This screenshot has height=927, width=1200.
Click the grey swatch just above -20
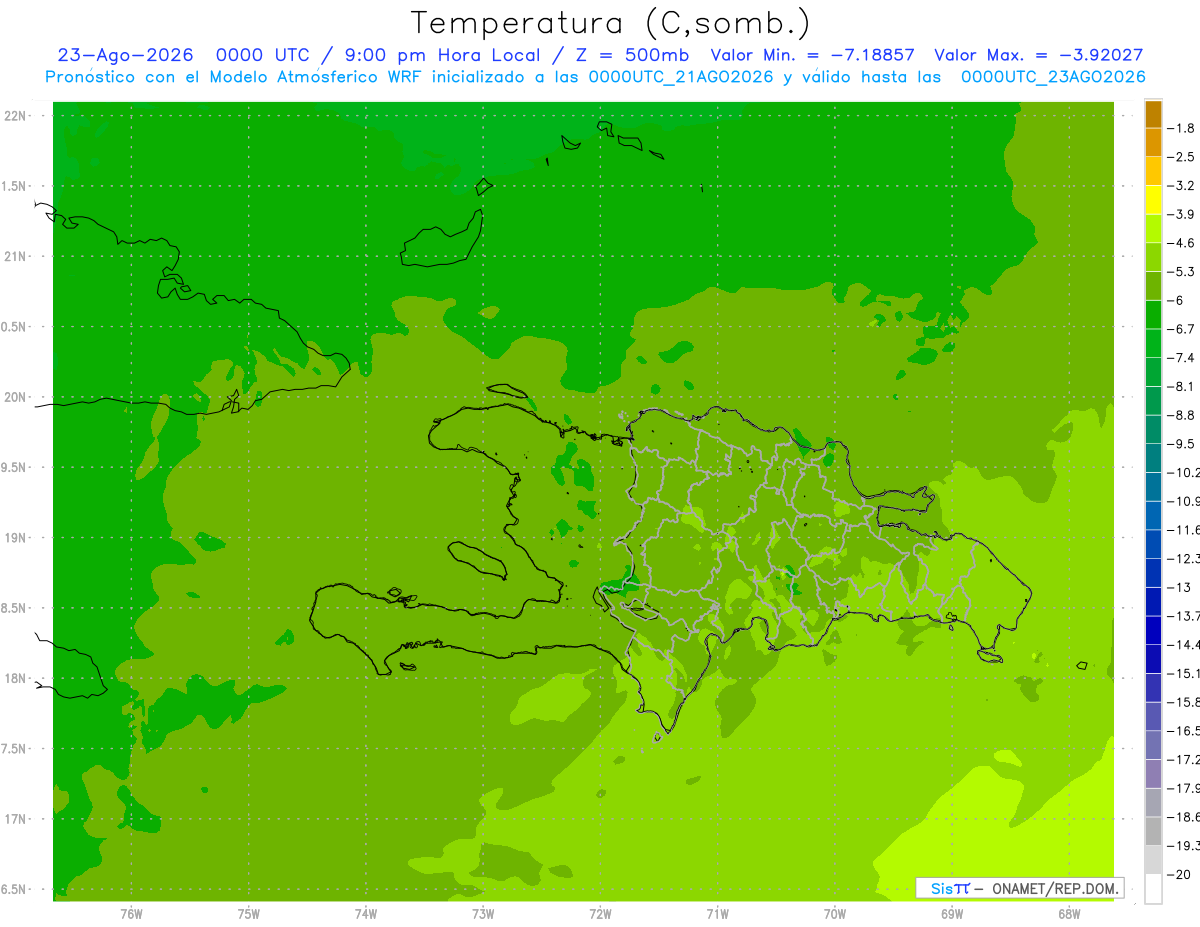[x=1153, y=860]
